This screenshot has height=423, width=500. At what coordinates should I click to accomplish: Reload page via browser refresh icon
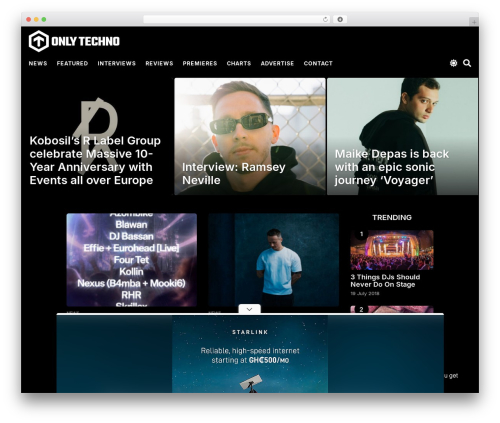(x=325, y=19)
